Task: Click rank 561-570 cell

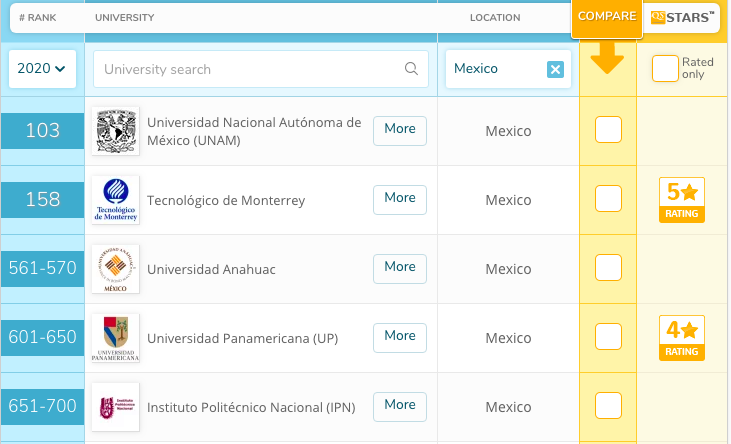Action: 42,269
